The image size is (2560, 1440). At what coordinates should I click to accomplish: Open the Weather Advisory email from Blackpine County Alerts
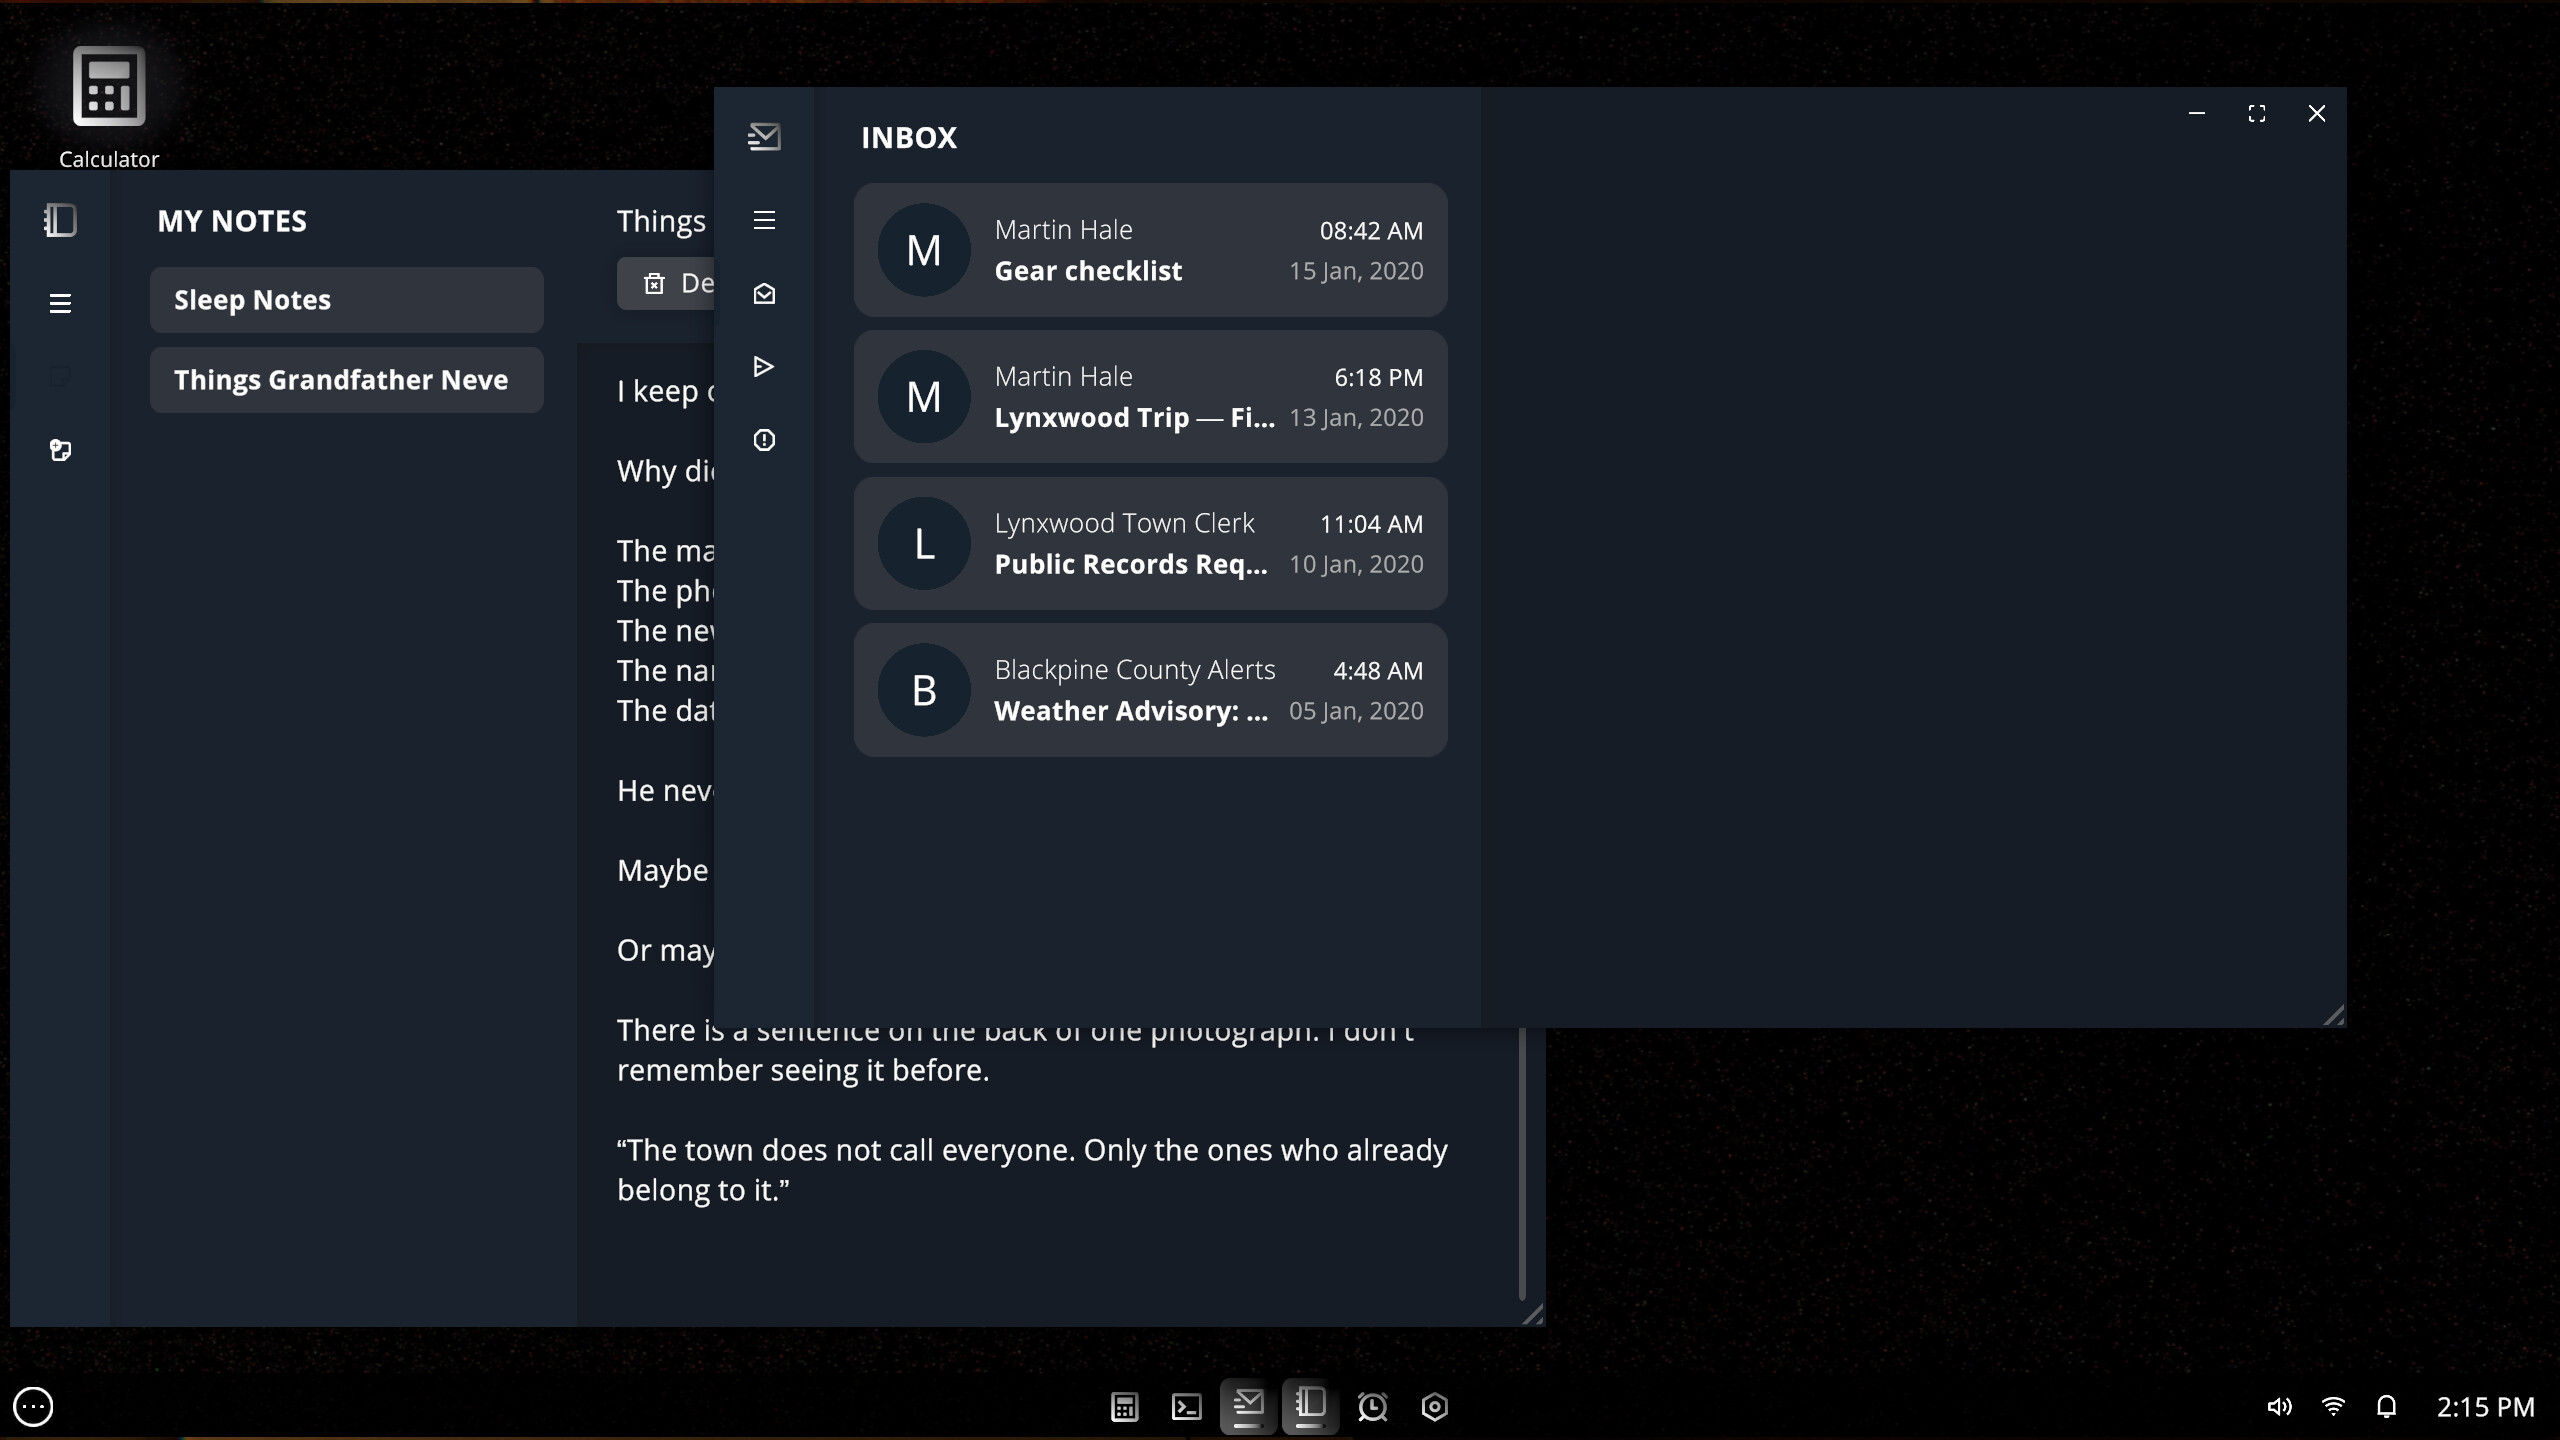point(1151,690)
